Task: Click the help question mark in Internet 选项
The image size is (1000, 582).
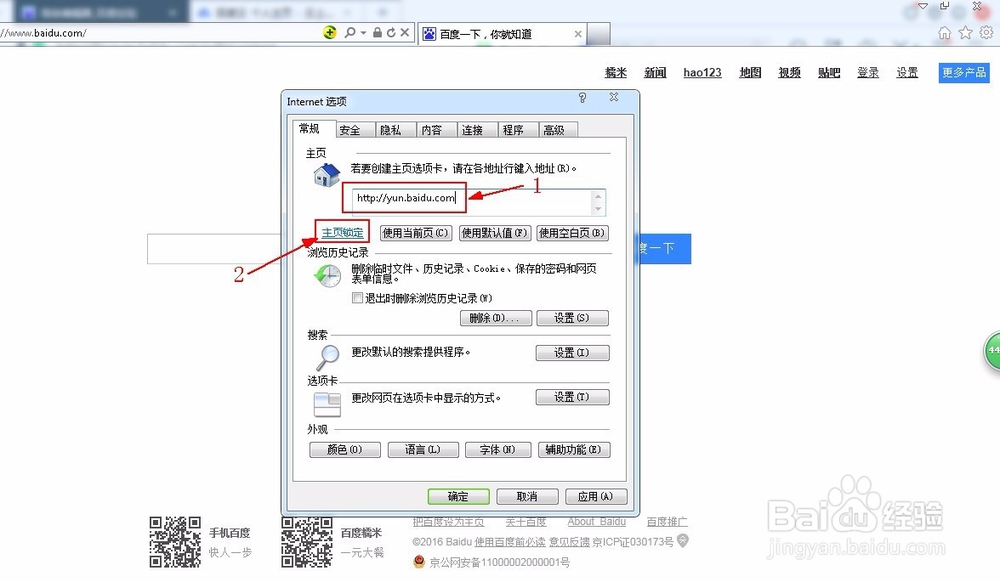Action: pyautogui.click(x=582, y=98)
